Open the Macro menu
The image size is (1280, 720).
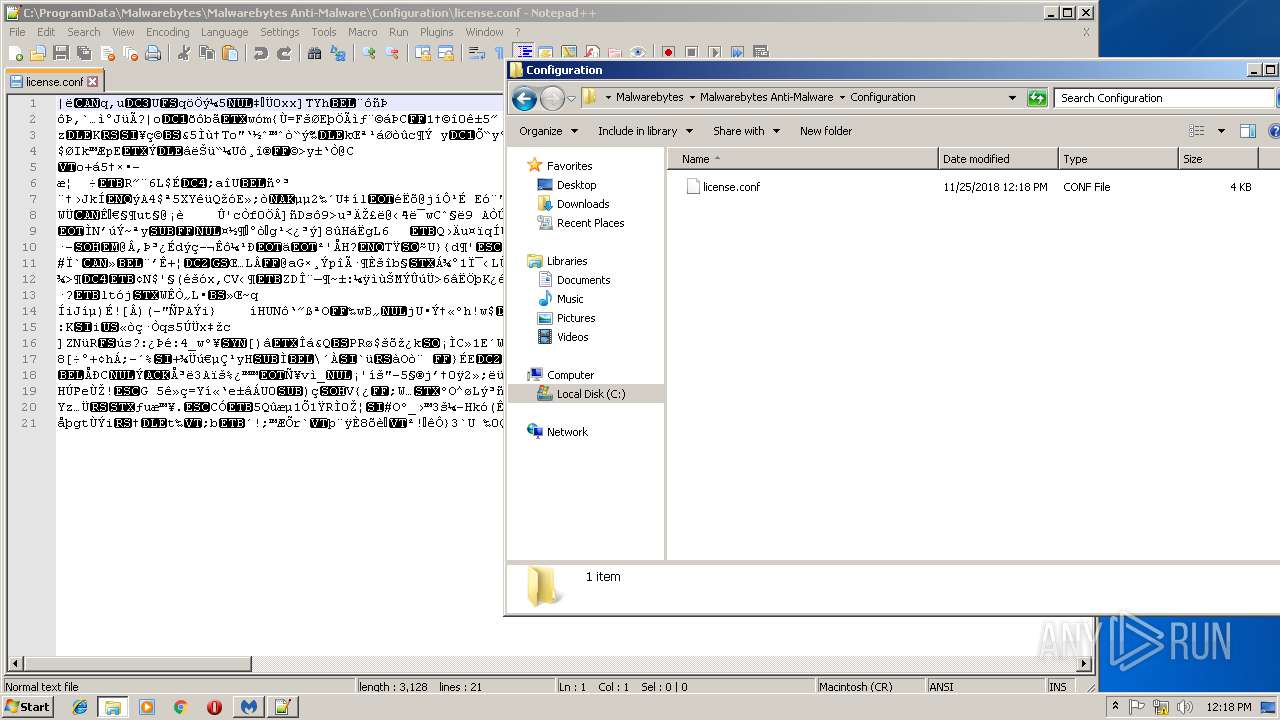point(363,32)
